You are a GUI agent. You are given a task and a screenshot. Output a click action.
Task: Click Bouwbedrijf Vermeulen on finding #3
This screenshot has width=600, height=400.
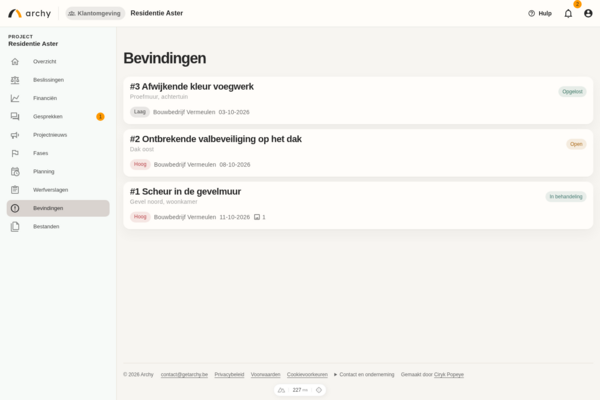(x=184, y=112)
